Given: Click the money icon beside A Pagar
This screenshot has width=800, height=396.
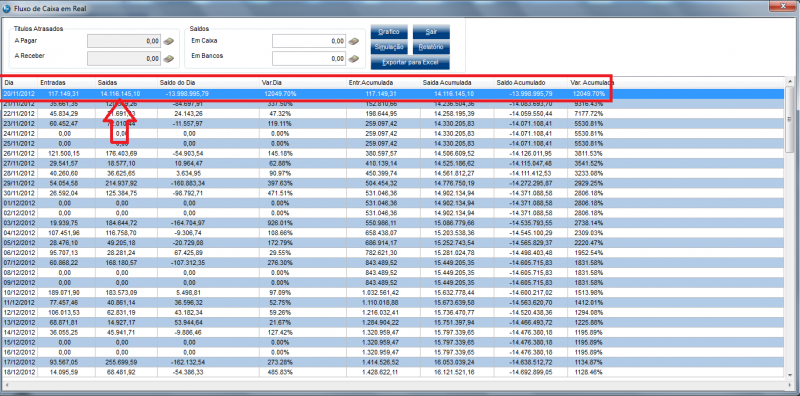Looking at the screenshot, I should point(169,41).
